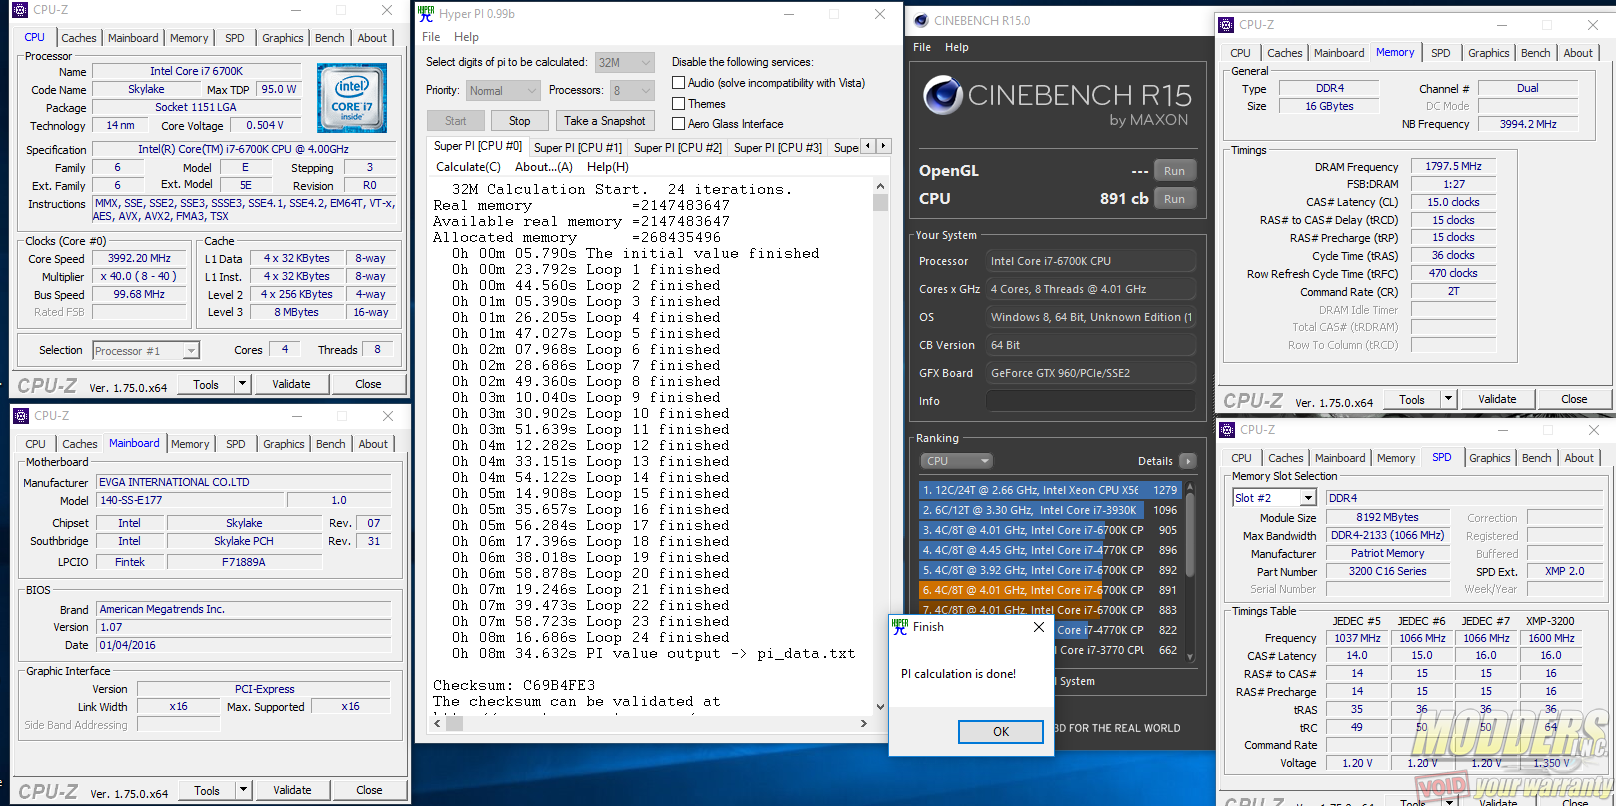Click Close in the Mainboard CPU-Z window
Image resolution: width=1616 pixels, height=806 pixels.
[x=369, y=790]
